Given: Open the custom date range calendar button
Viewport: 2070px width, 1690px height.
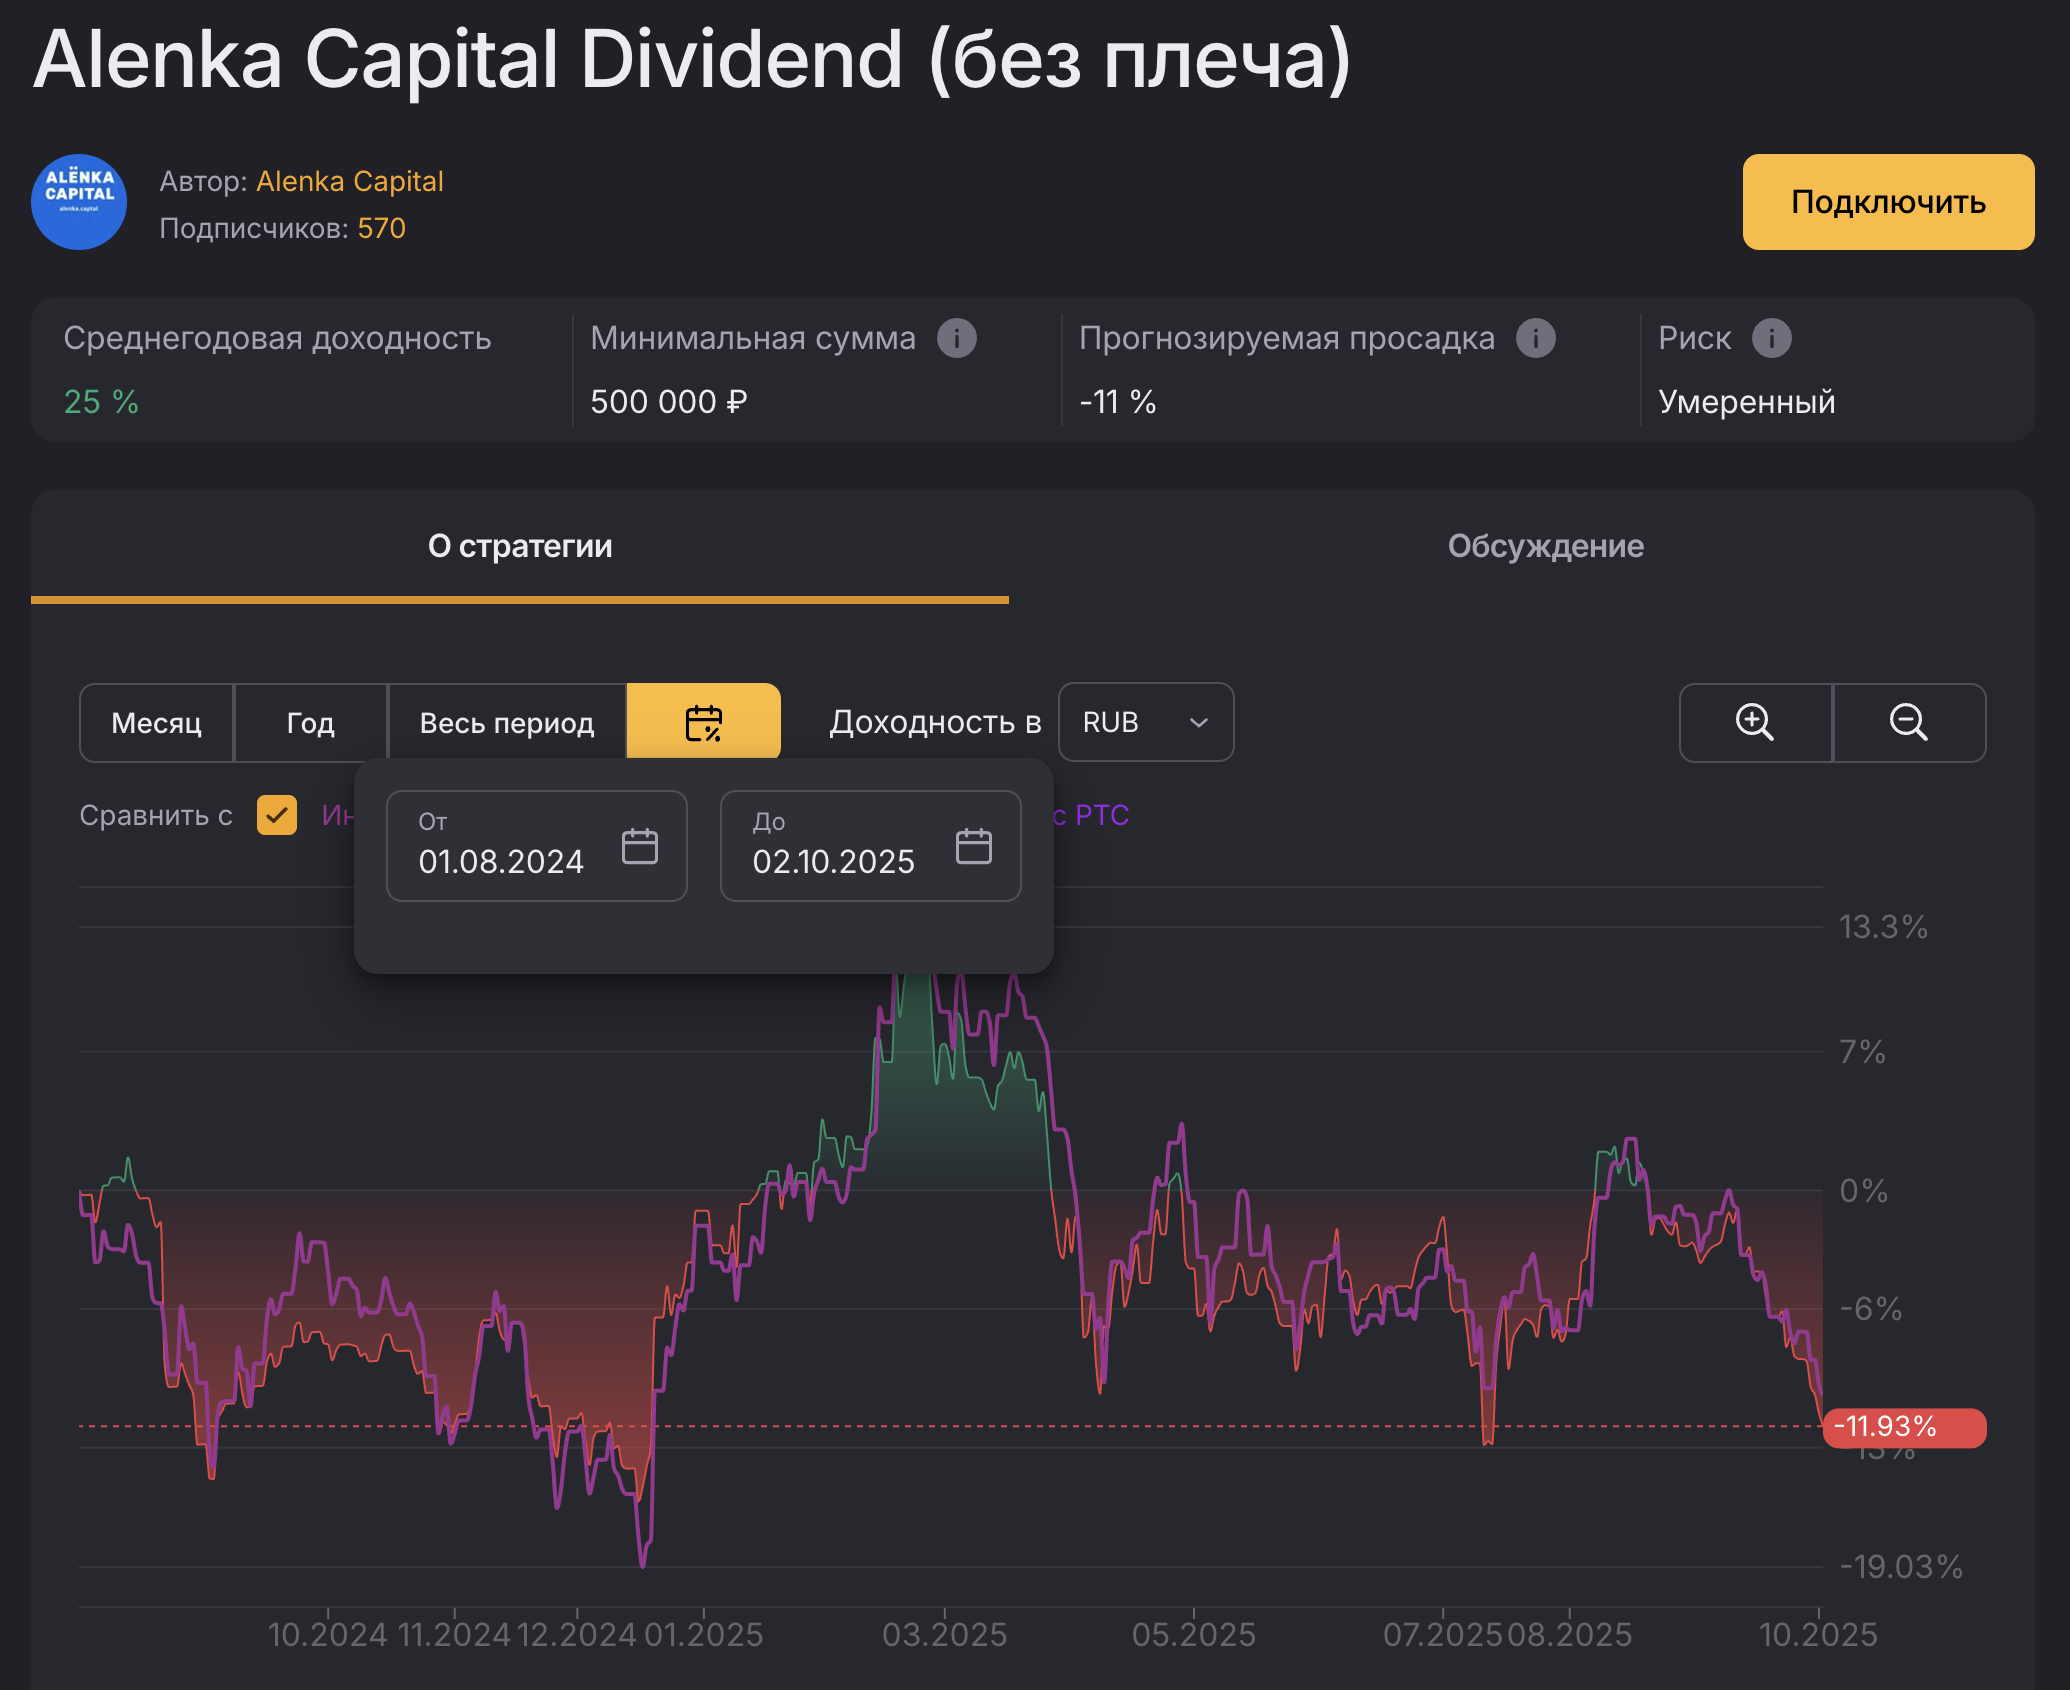Looking at the screenshot, I should (x=703, y=722).
